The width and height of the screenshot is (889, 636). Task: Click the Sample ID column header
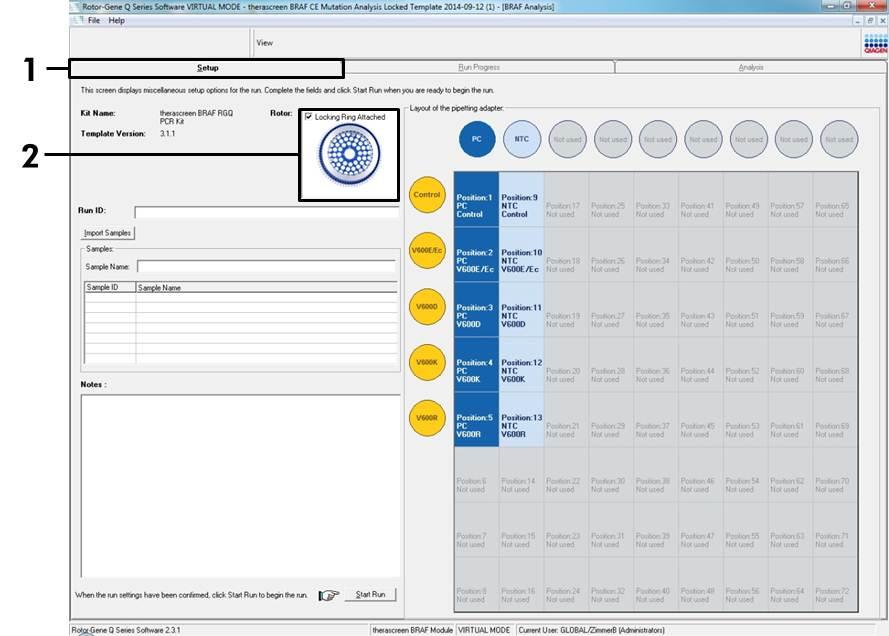(x=110, y=287)
